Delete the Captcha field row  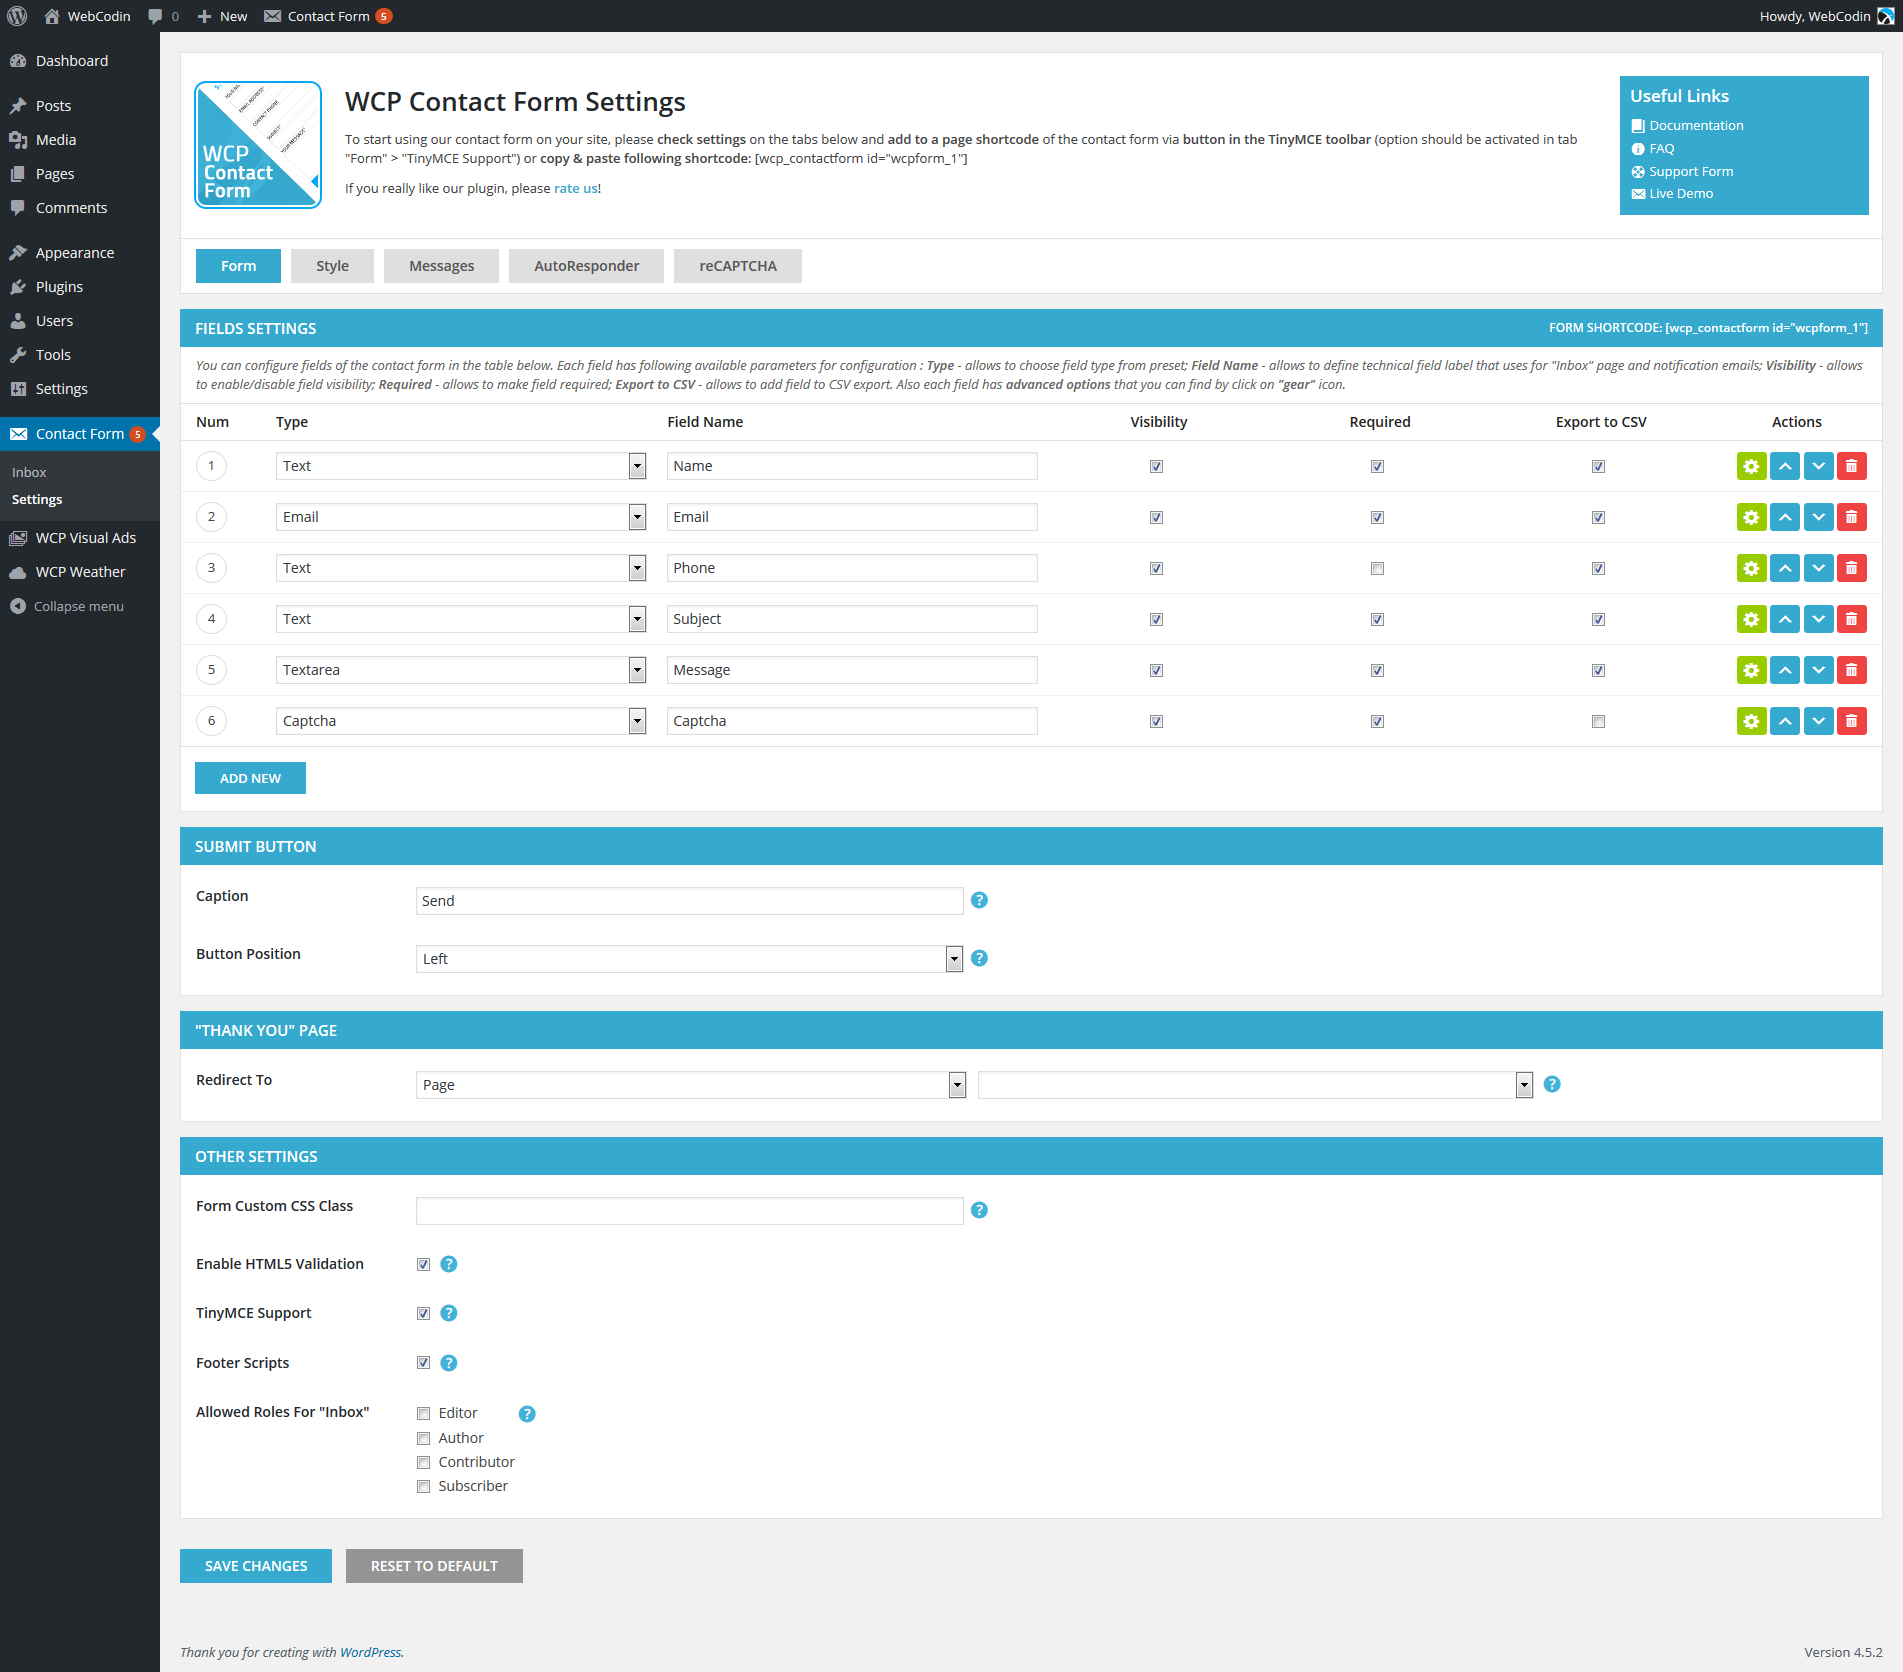coord(1852,720)
